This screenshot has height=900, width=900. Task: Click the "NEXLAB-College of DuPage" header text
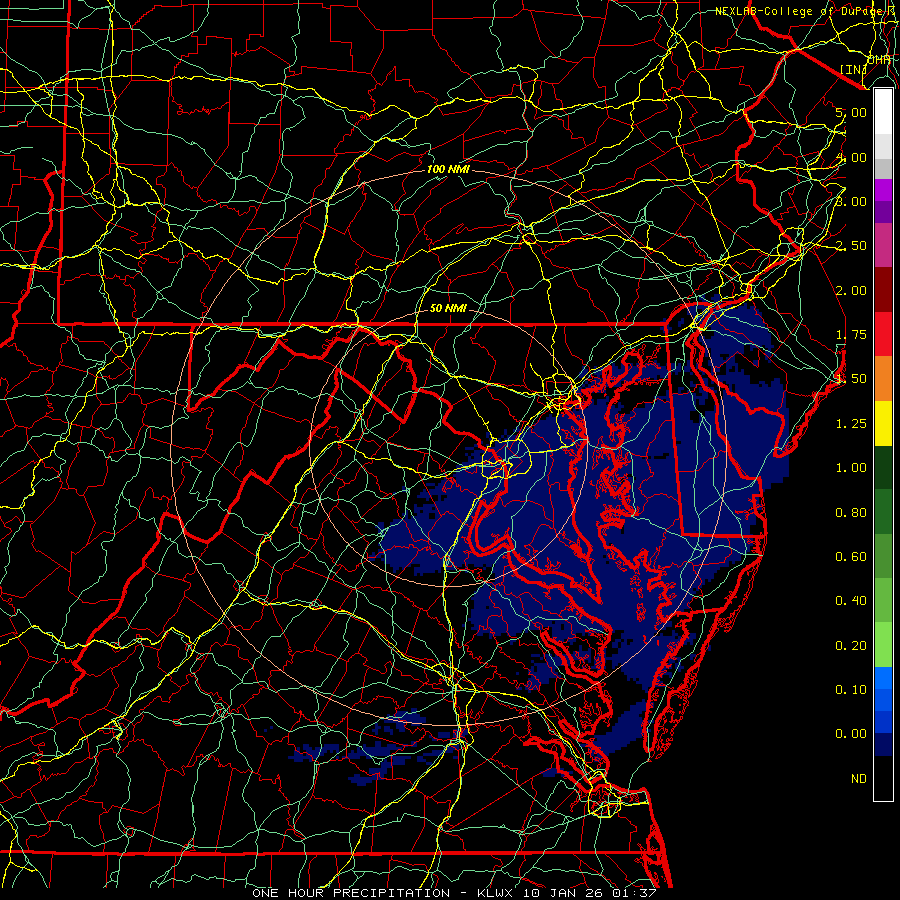point(800,11)
